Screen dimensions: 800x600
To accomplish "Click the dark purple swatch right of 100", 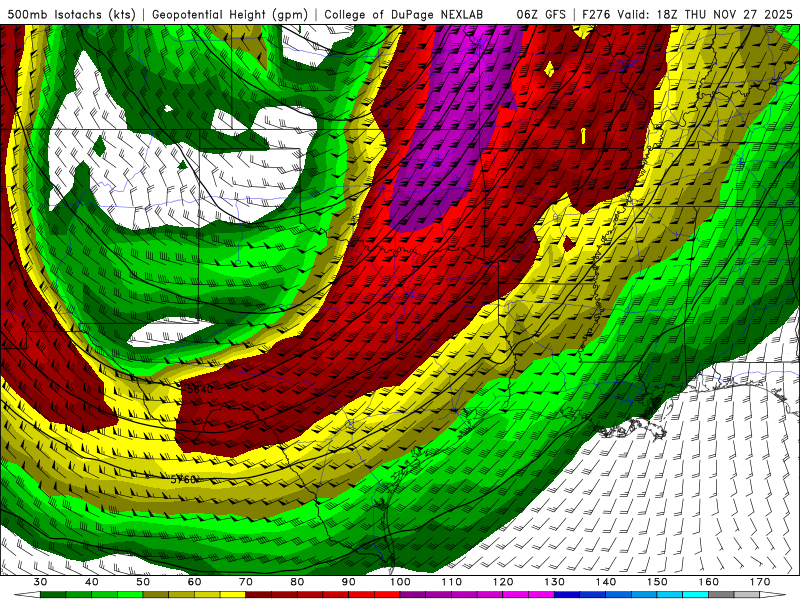I will click(x=413, y=595).
